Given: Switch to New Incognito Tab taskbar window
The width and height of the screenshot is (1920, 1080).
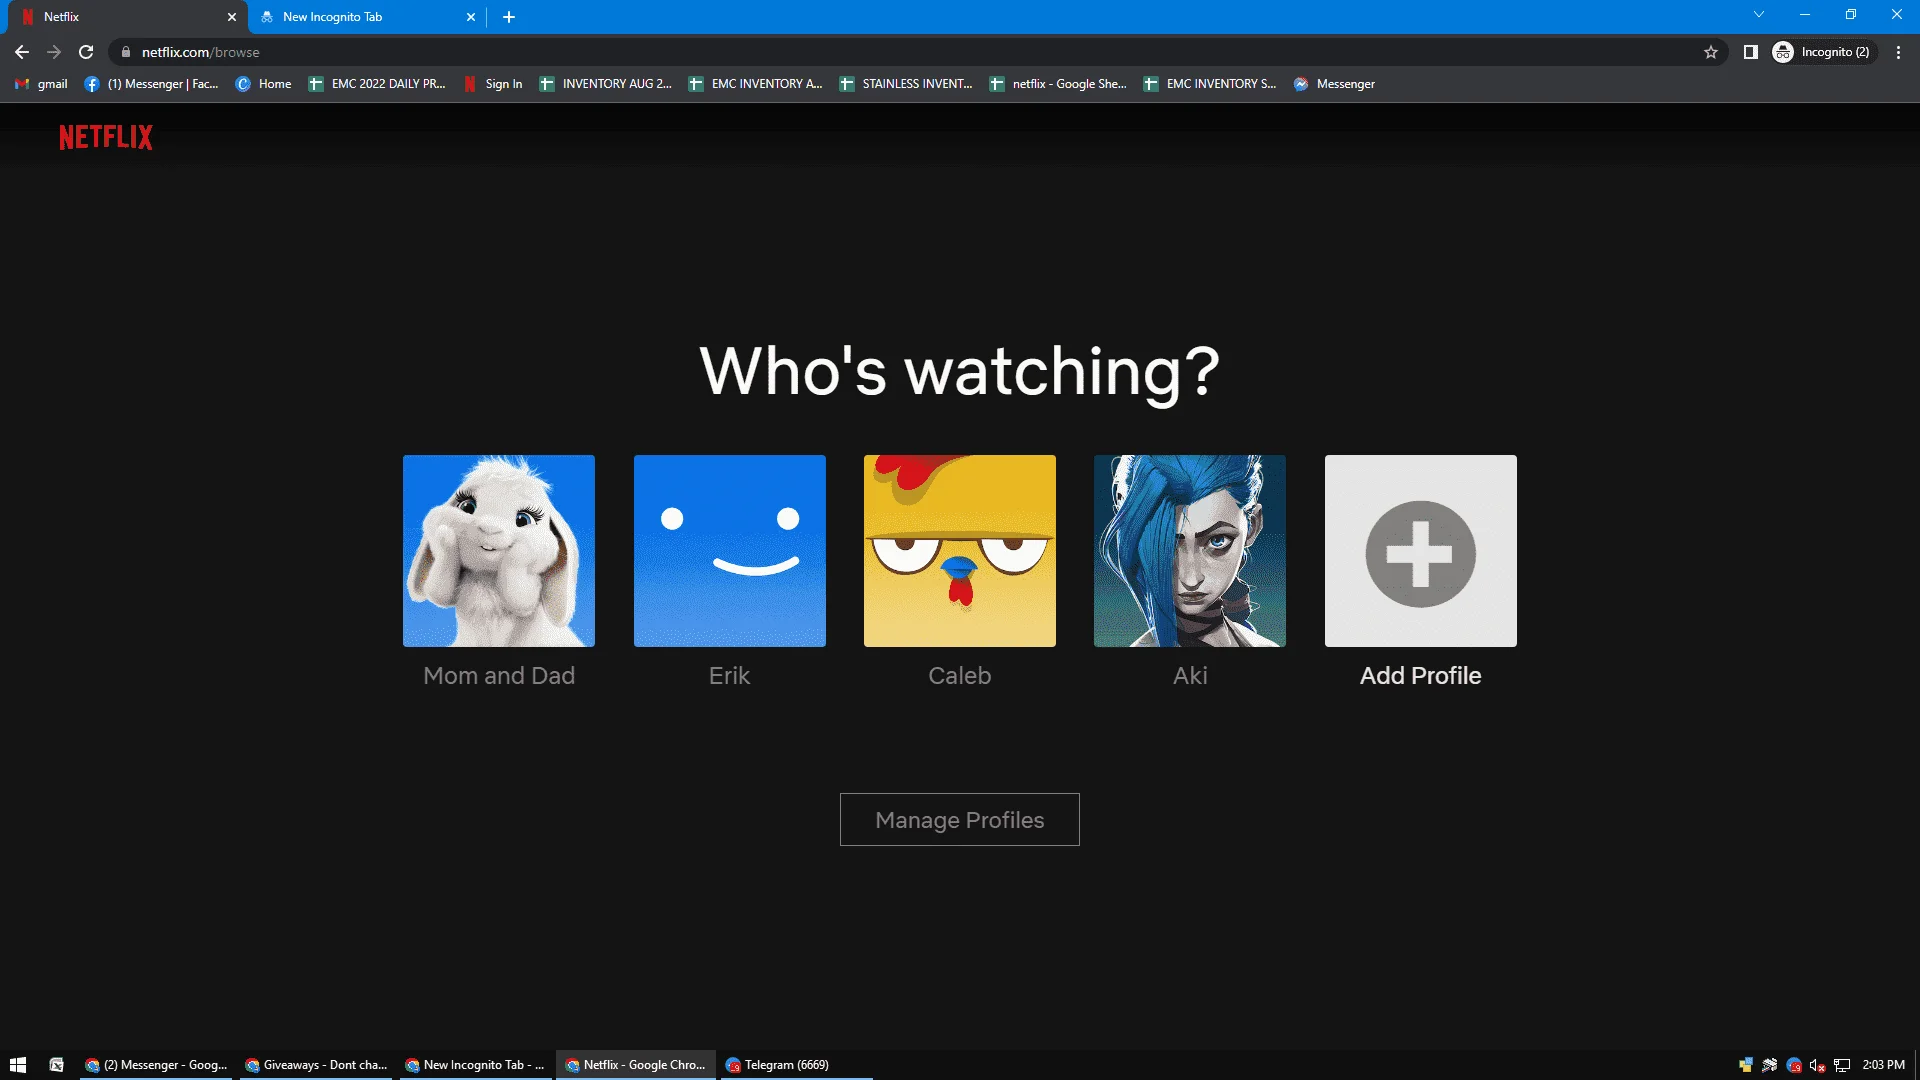Looking at the screenshot, I should (475, 1065).
